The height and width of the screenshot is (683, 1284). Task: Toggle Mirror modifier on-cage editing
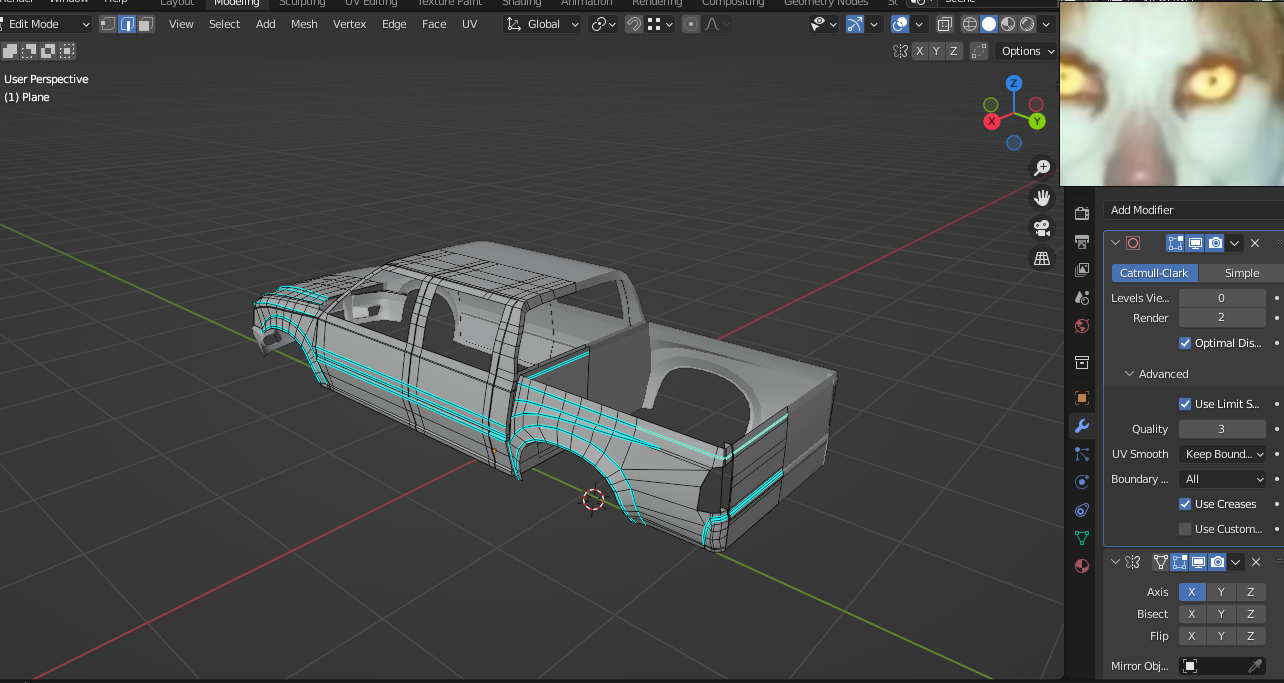click(x=1161, y=563)
